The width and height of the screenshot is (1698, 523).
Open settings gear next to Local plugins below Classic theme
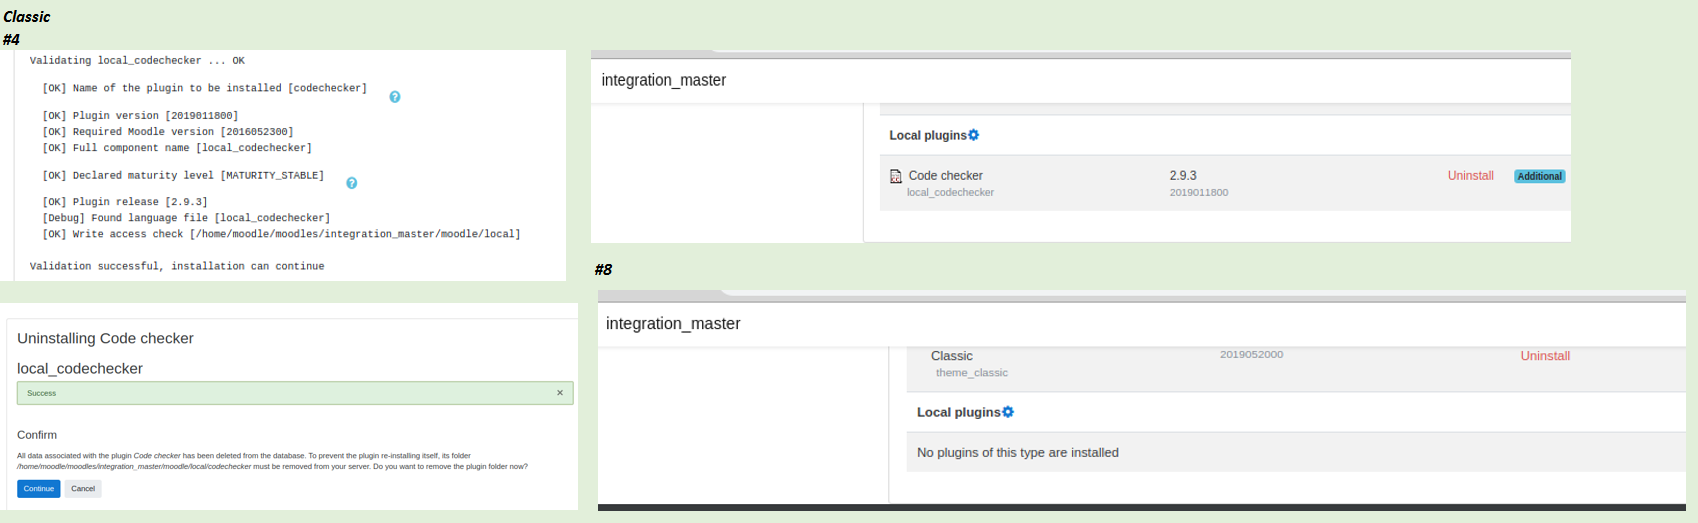(1008, 412)
